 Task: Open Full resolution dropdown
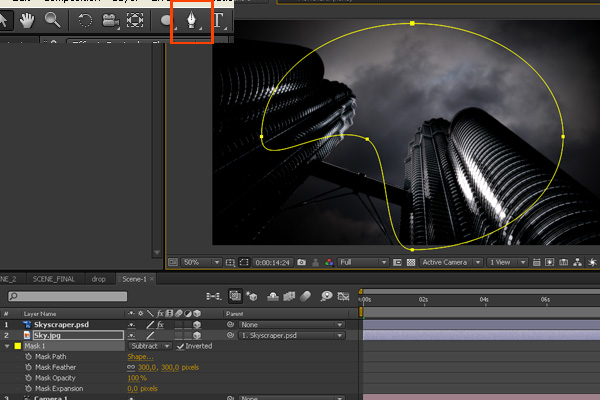click(x=363, y=262)
